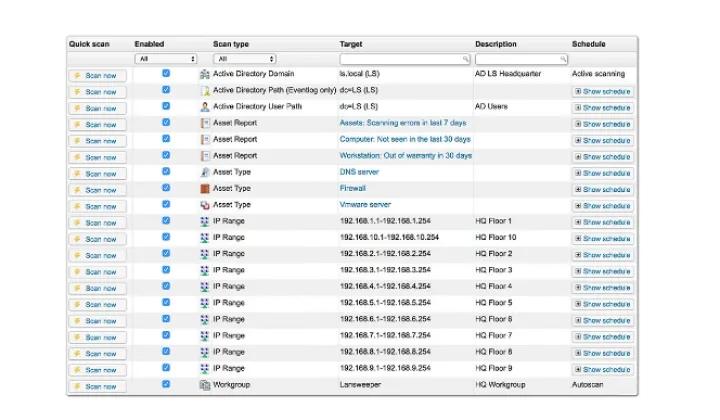
Task: Expand Show schedule for the Firewall row
Action: [x=602, y=189]
